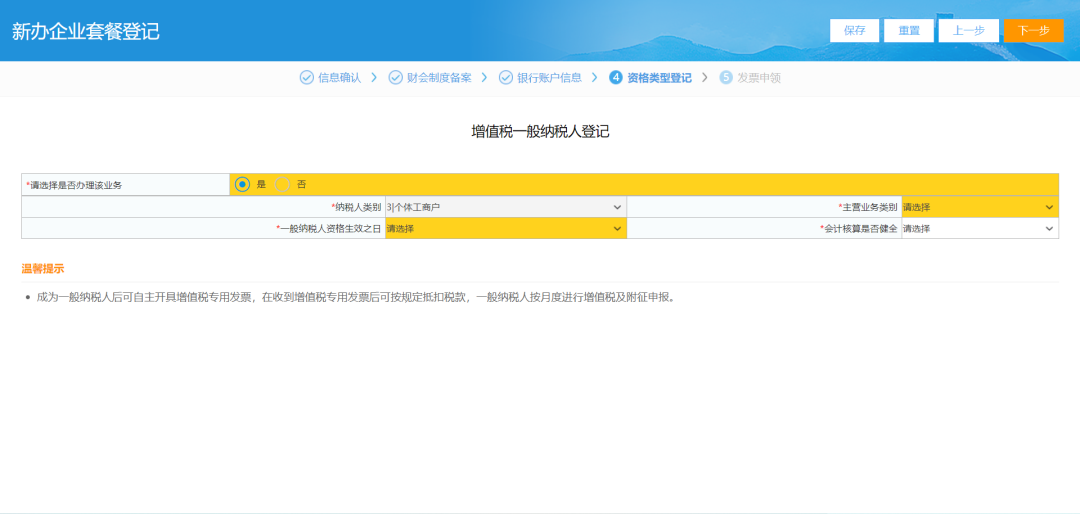The height and width of the screenshot is (514, 1080).
Task: Select the 是 radio button
Action: point(242,185)
